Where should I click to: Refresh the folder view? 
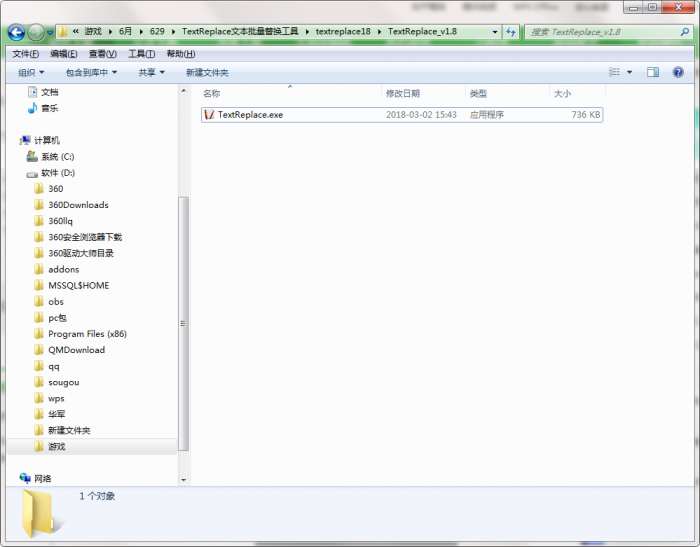pos(511,32)
